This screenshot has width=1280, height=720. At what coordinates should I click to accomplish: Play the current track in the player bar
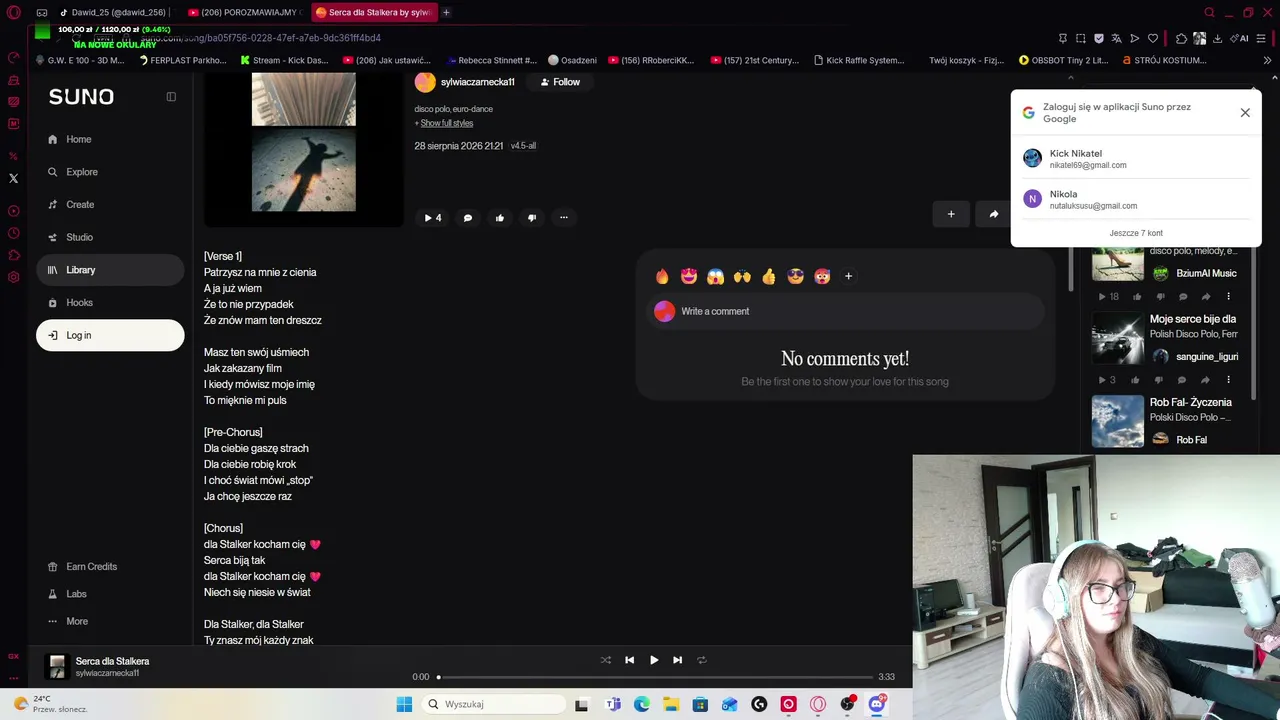coord(653,660)
